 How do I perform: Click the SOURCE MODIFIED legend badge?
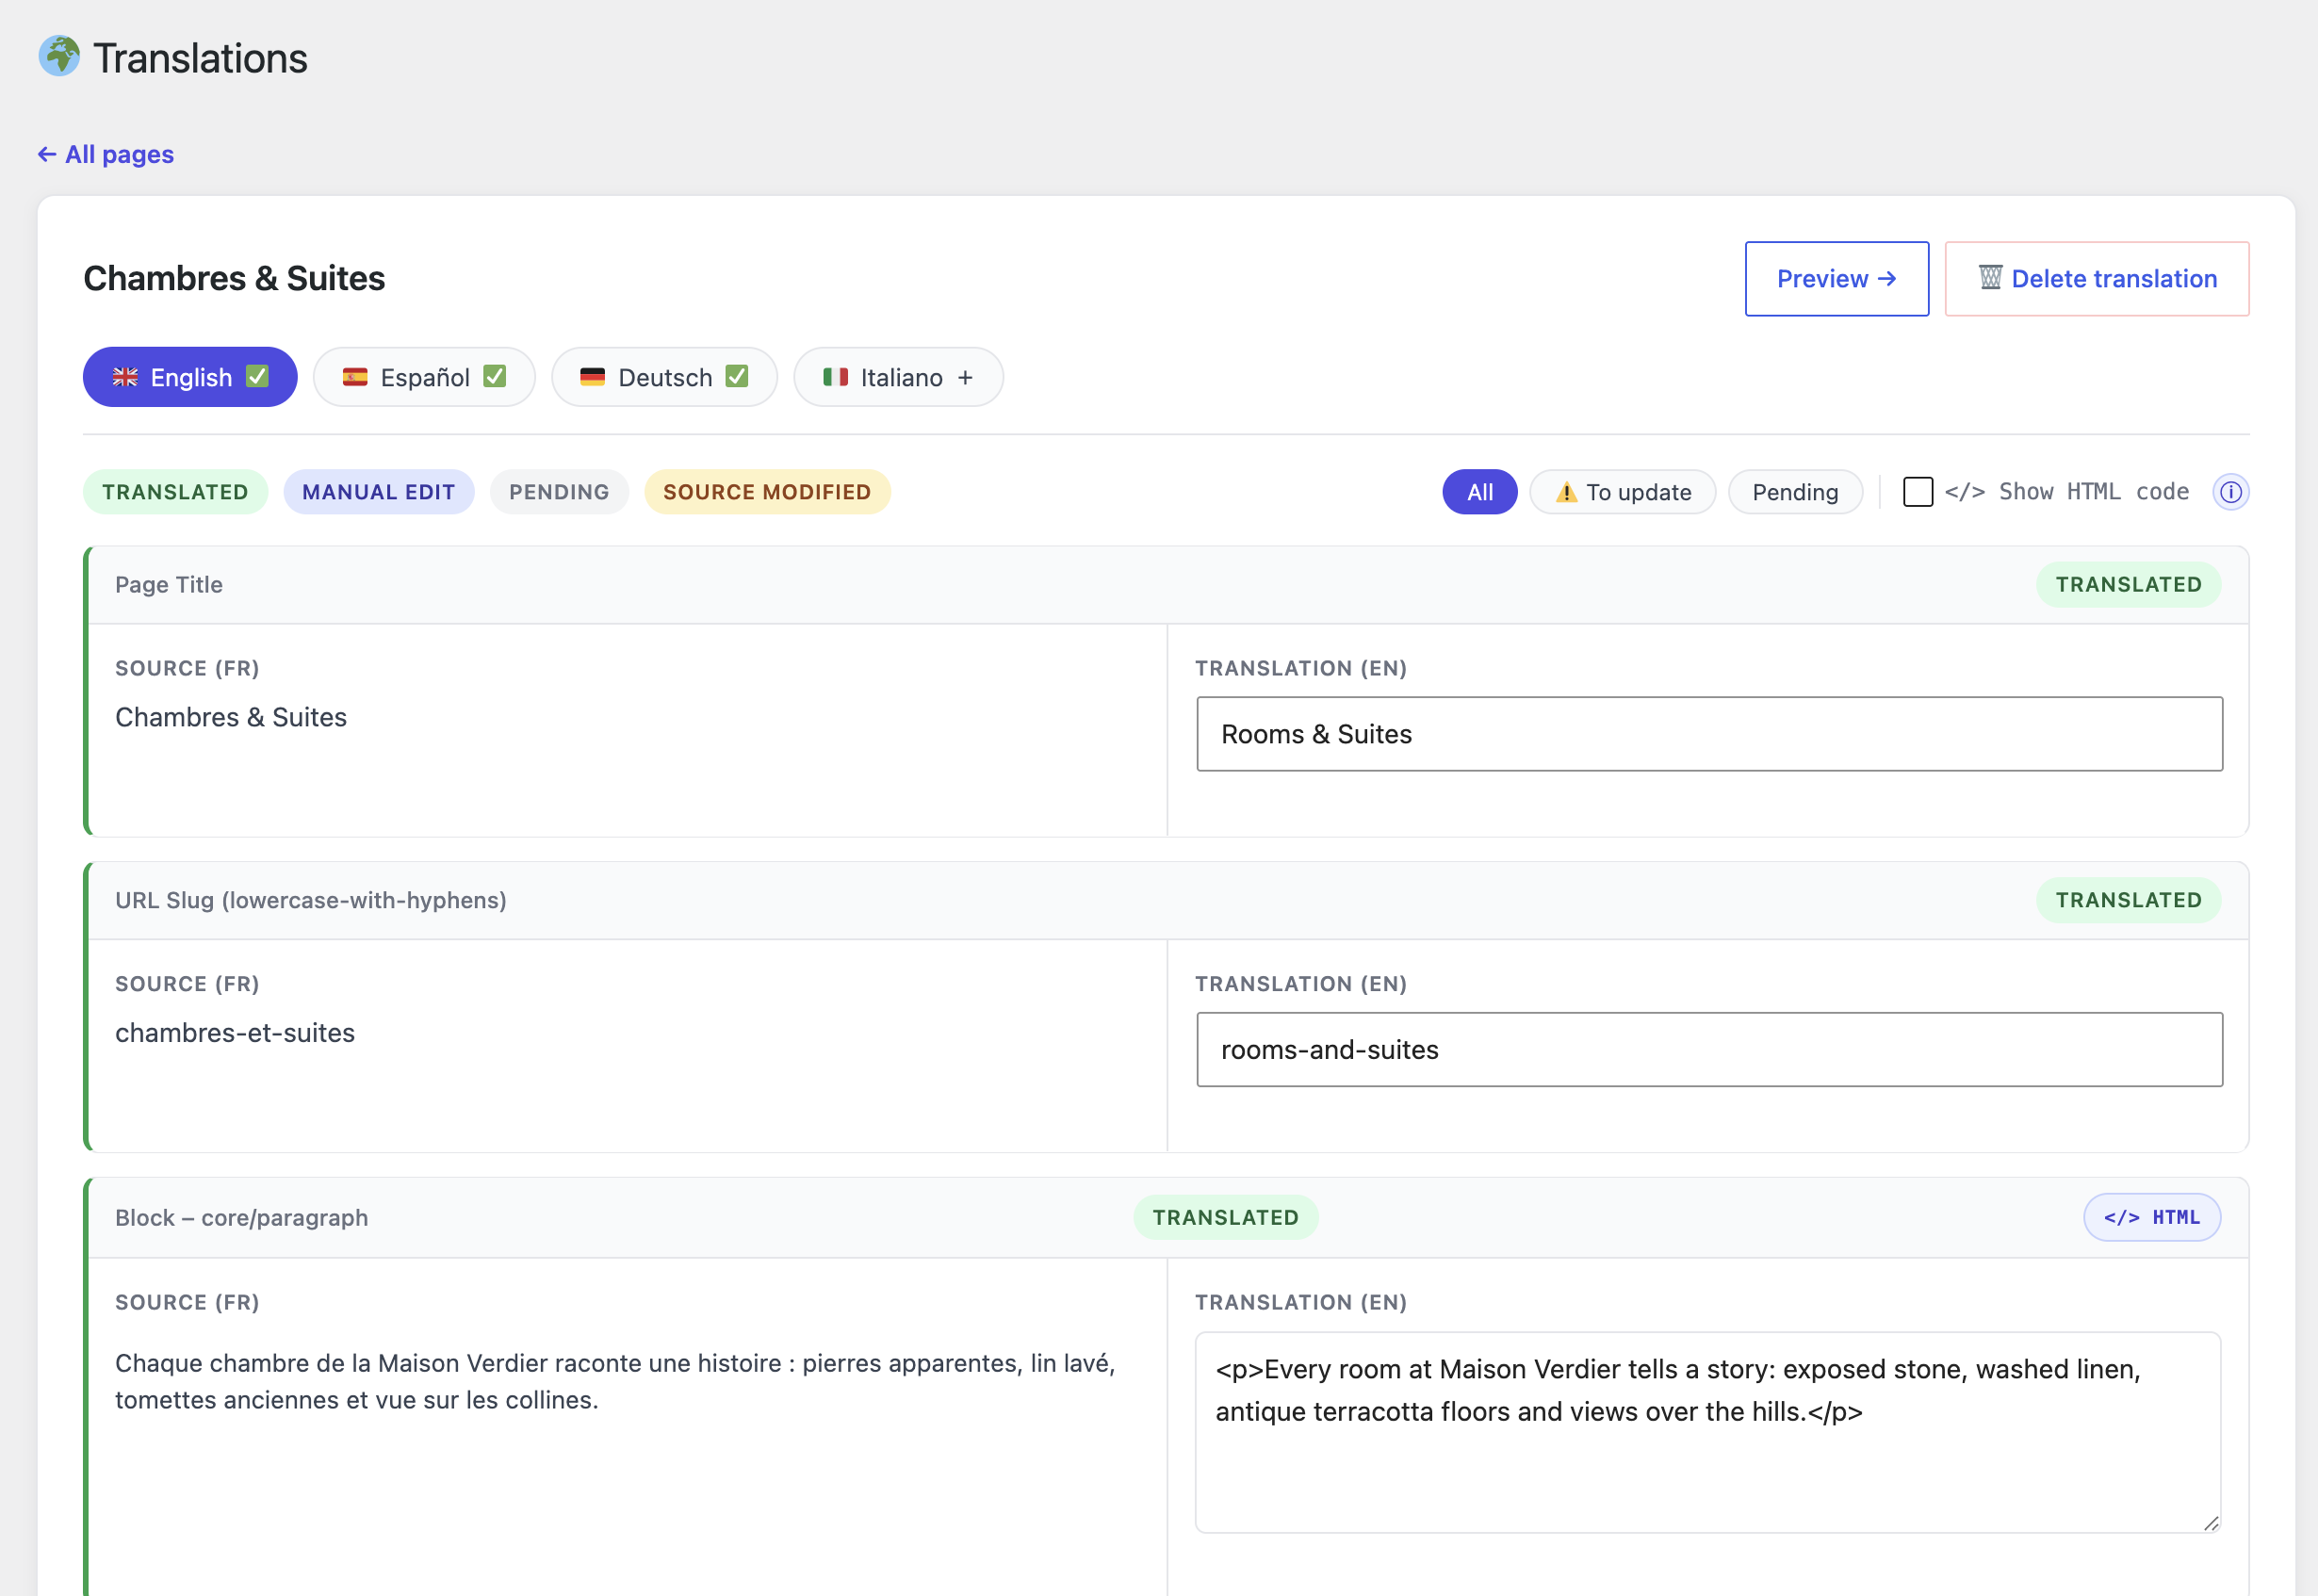(x=767, y=492)
